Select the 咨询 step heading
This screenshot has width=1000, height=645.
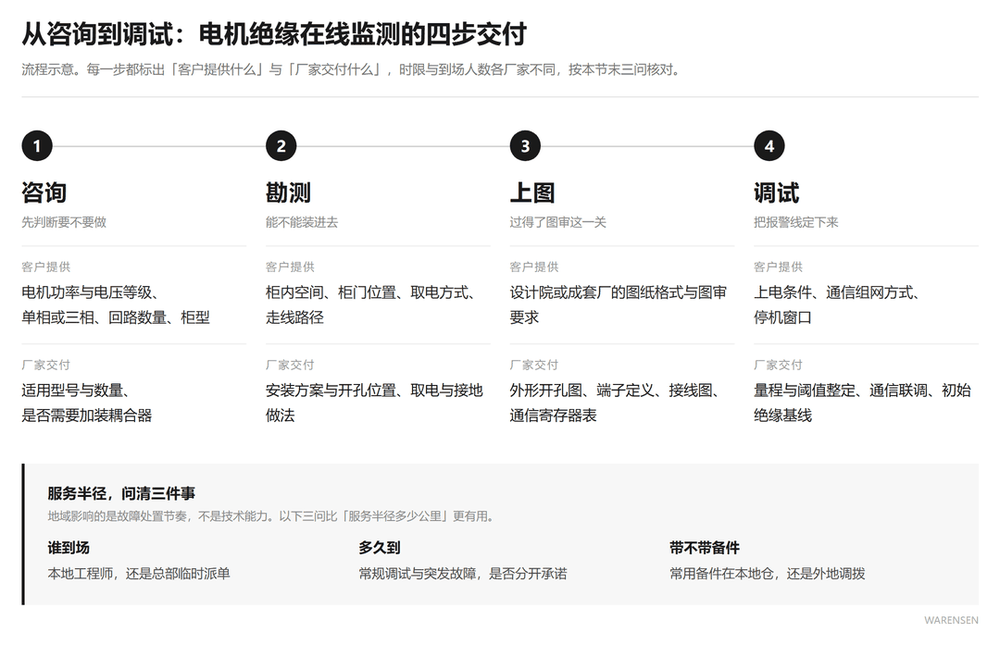[44, 193]
